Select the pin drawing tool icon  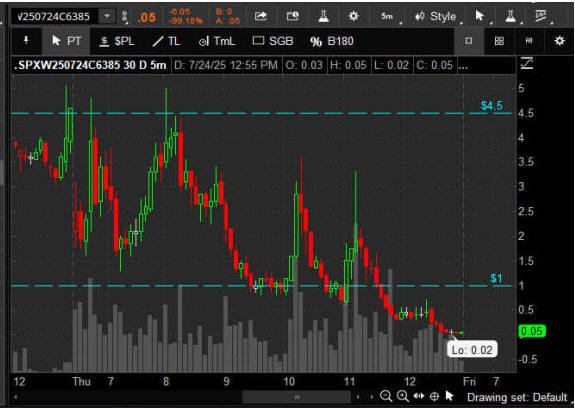tap(26, 41)
